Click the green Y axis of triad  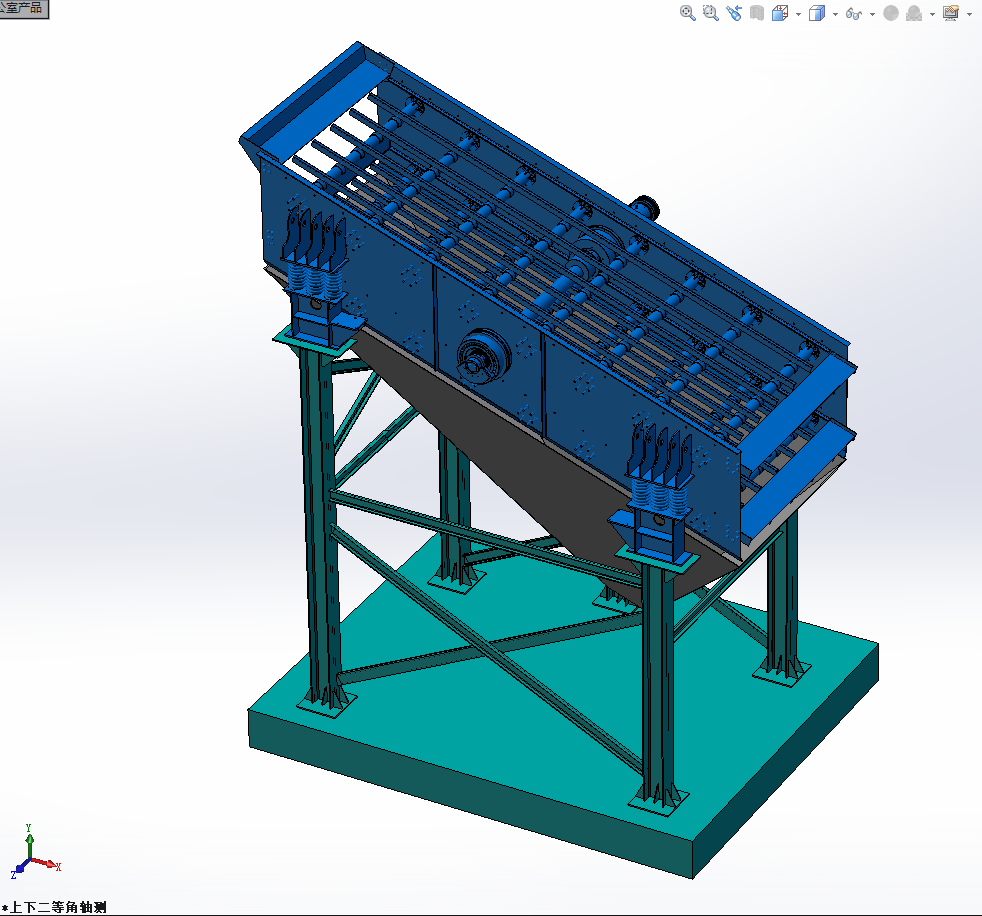29,841
